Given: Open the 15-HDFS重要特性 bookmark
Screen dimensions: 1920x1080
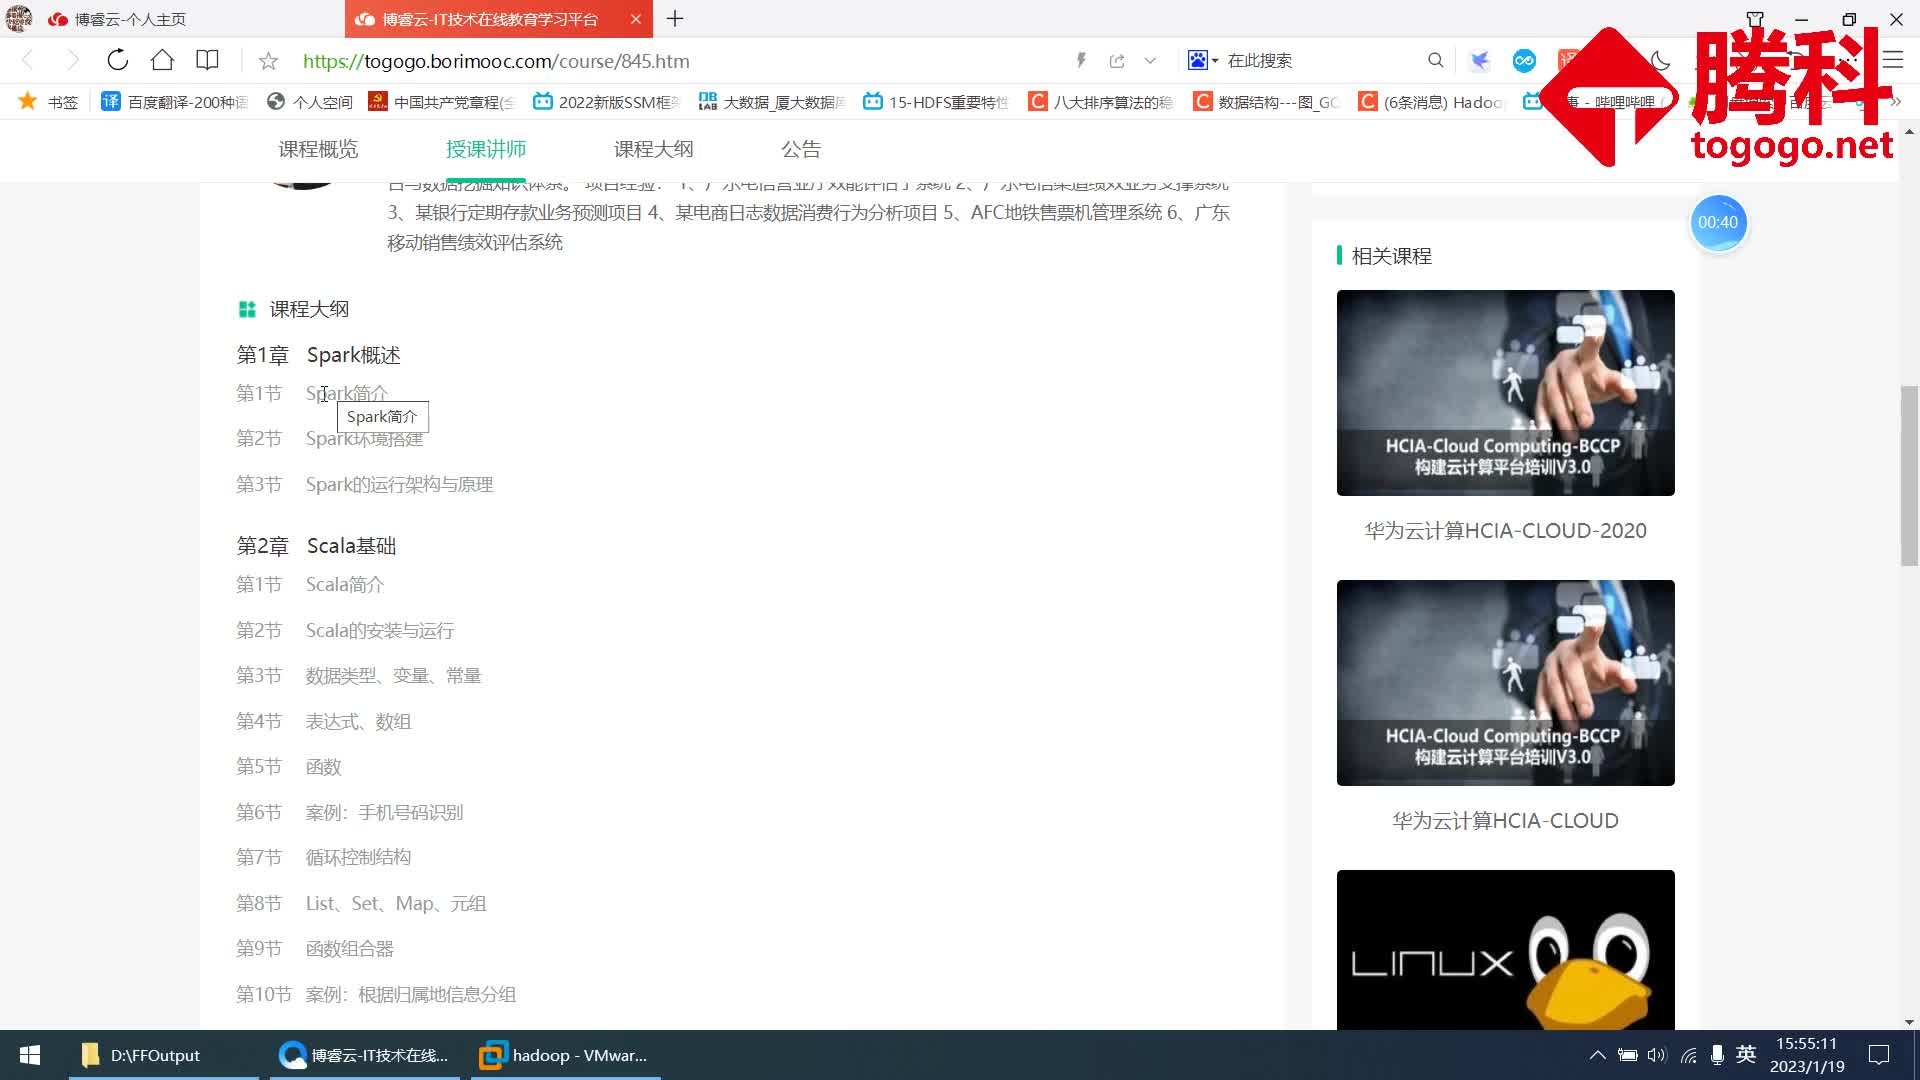Looking at the screenshot, I should point(936,102).
